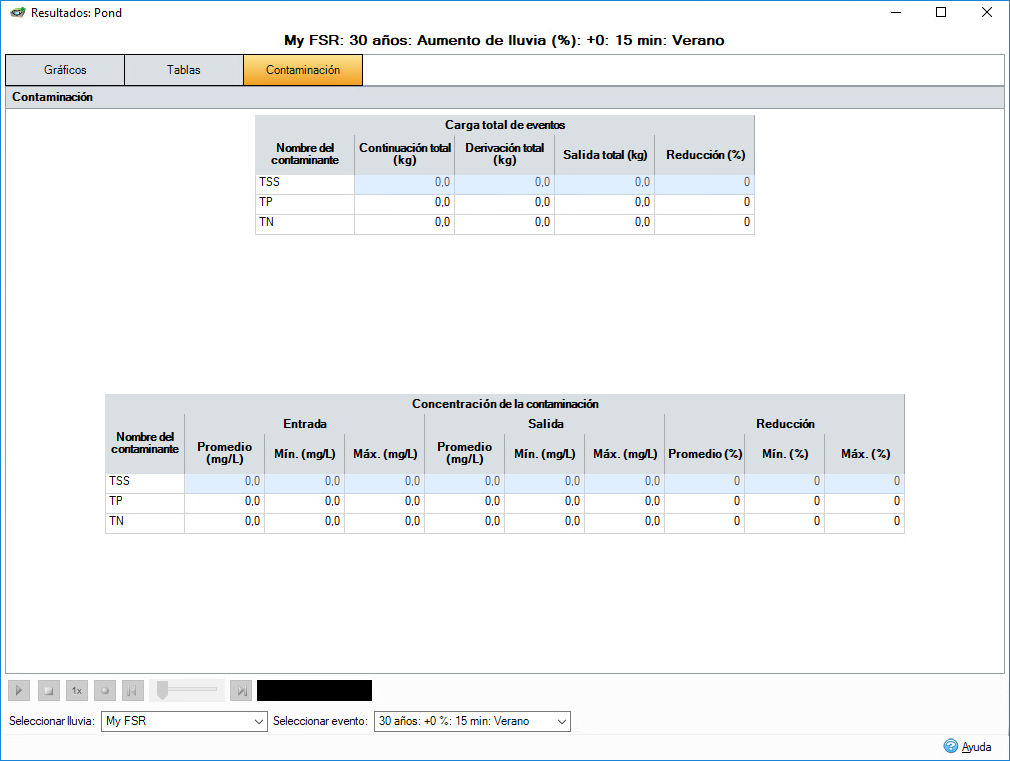The width and height of the screenshot is (1010, 761).
Task: Switch to the Tablas tab
Action: (x=184, y=70)
